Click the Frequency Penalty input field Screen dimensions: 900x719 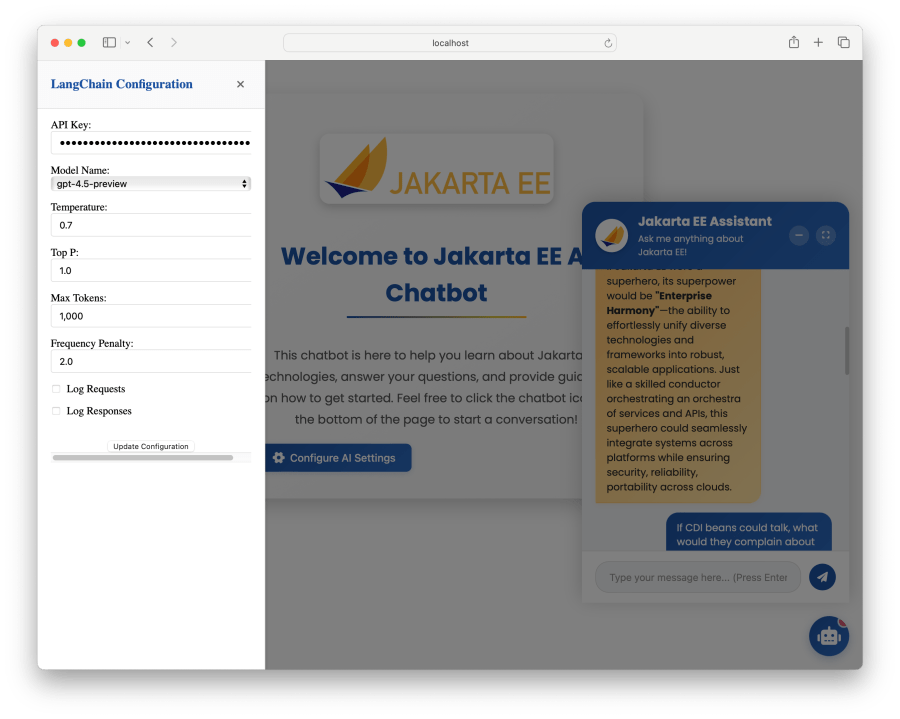[151, 362]
